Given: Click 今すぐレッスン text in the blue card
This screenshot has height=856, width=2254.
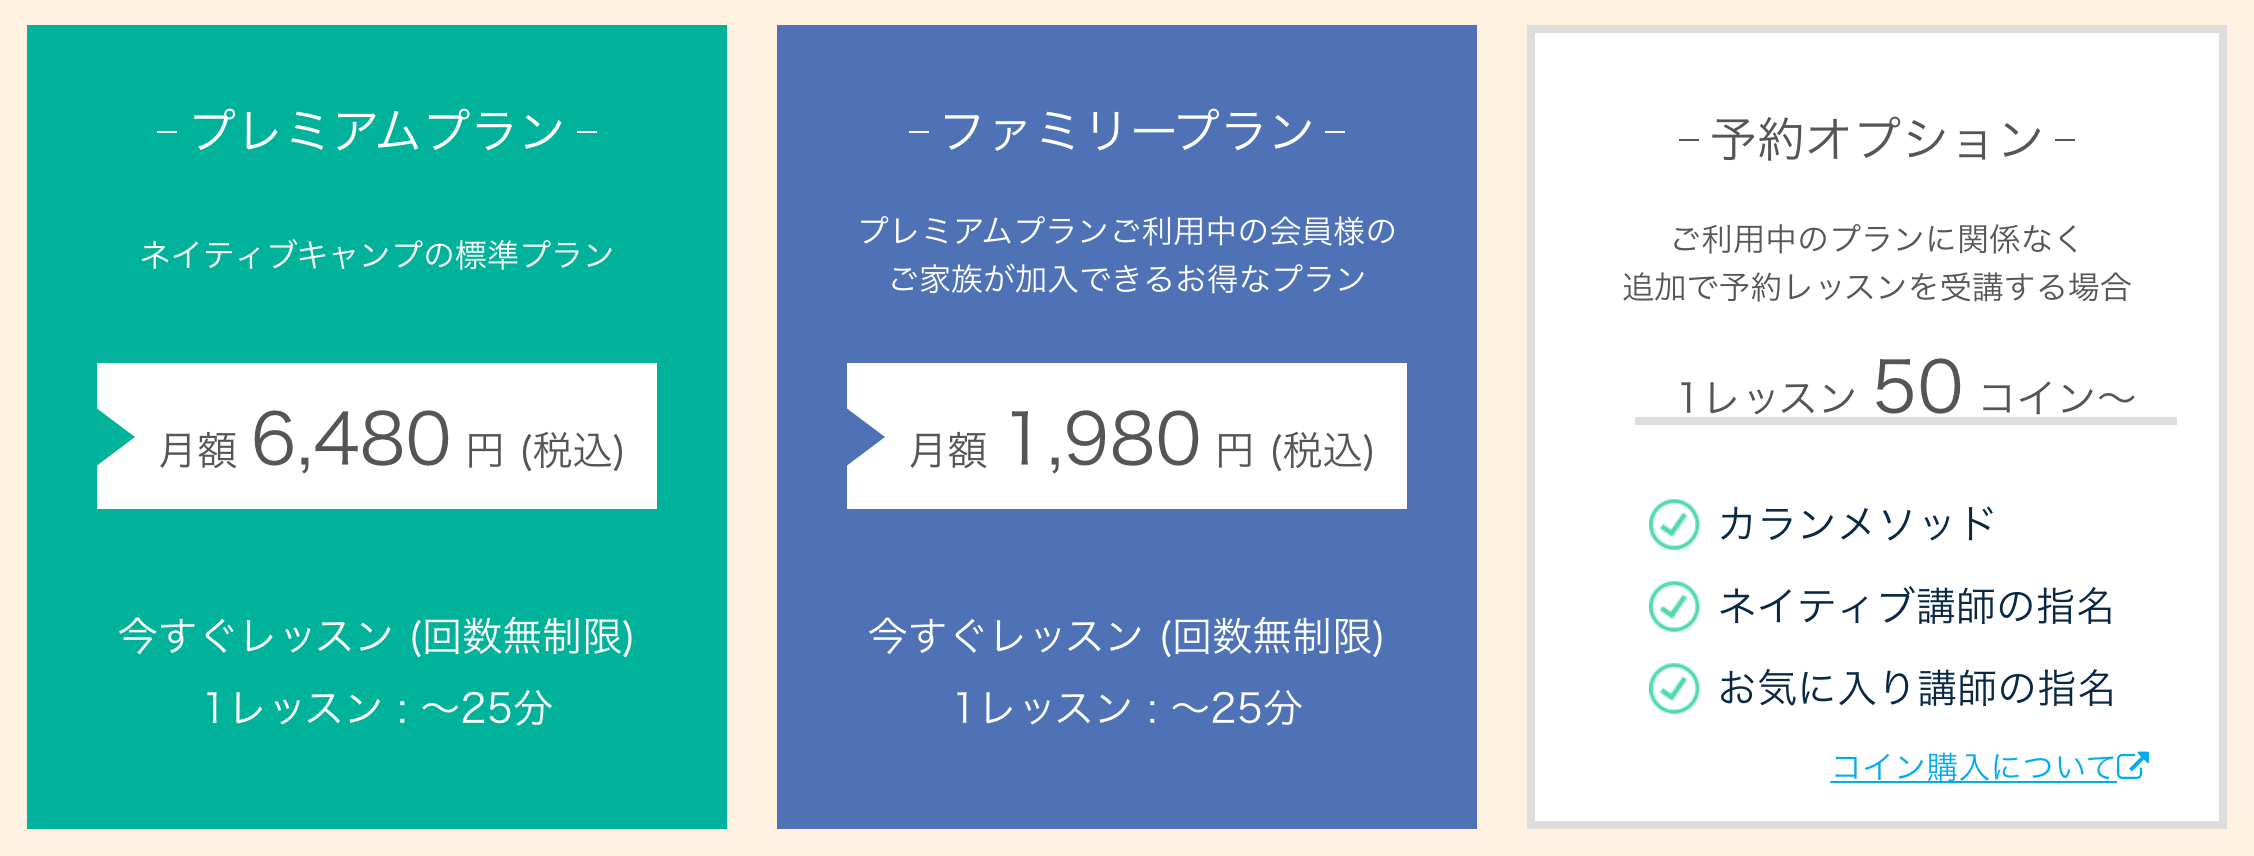Looking at the screenshot, I should coord(1005,636).
